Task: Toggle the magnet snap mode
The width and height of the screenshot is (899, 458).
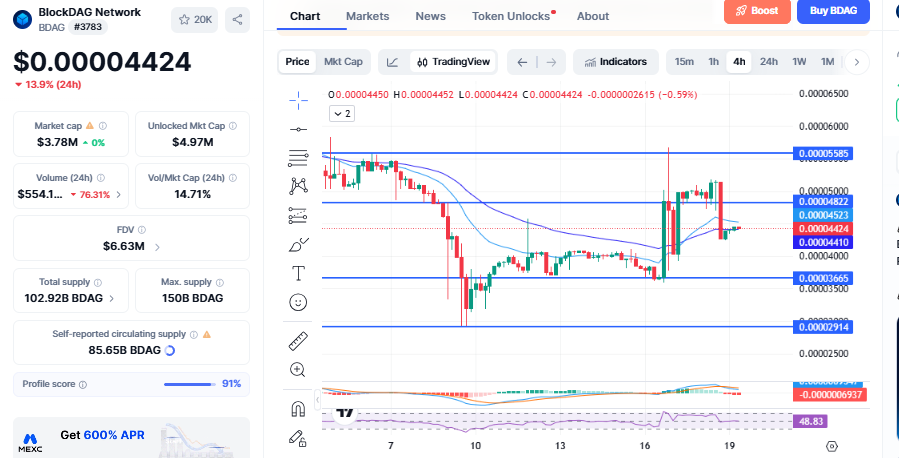Action: pos(298,409)
